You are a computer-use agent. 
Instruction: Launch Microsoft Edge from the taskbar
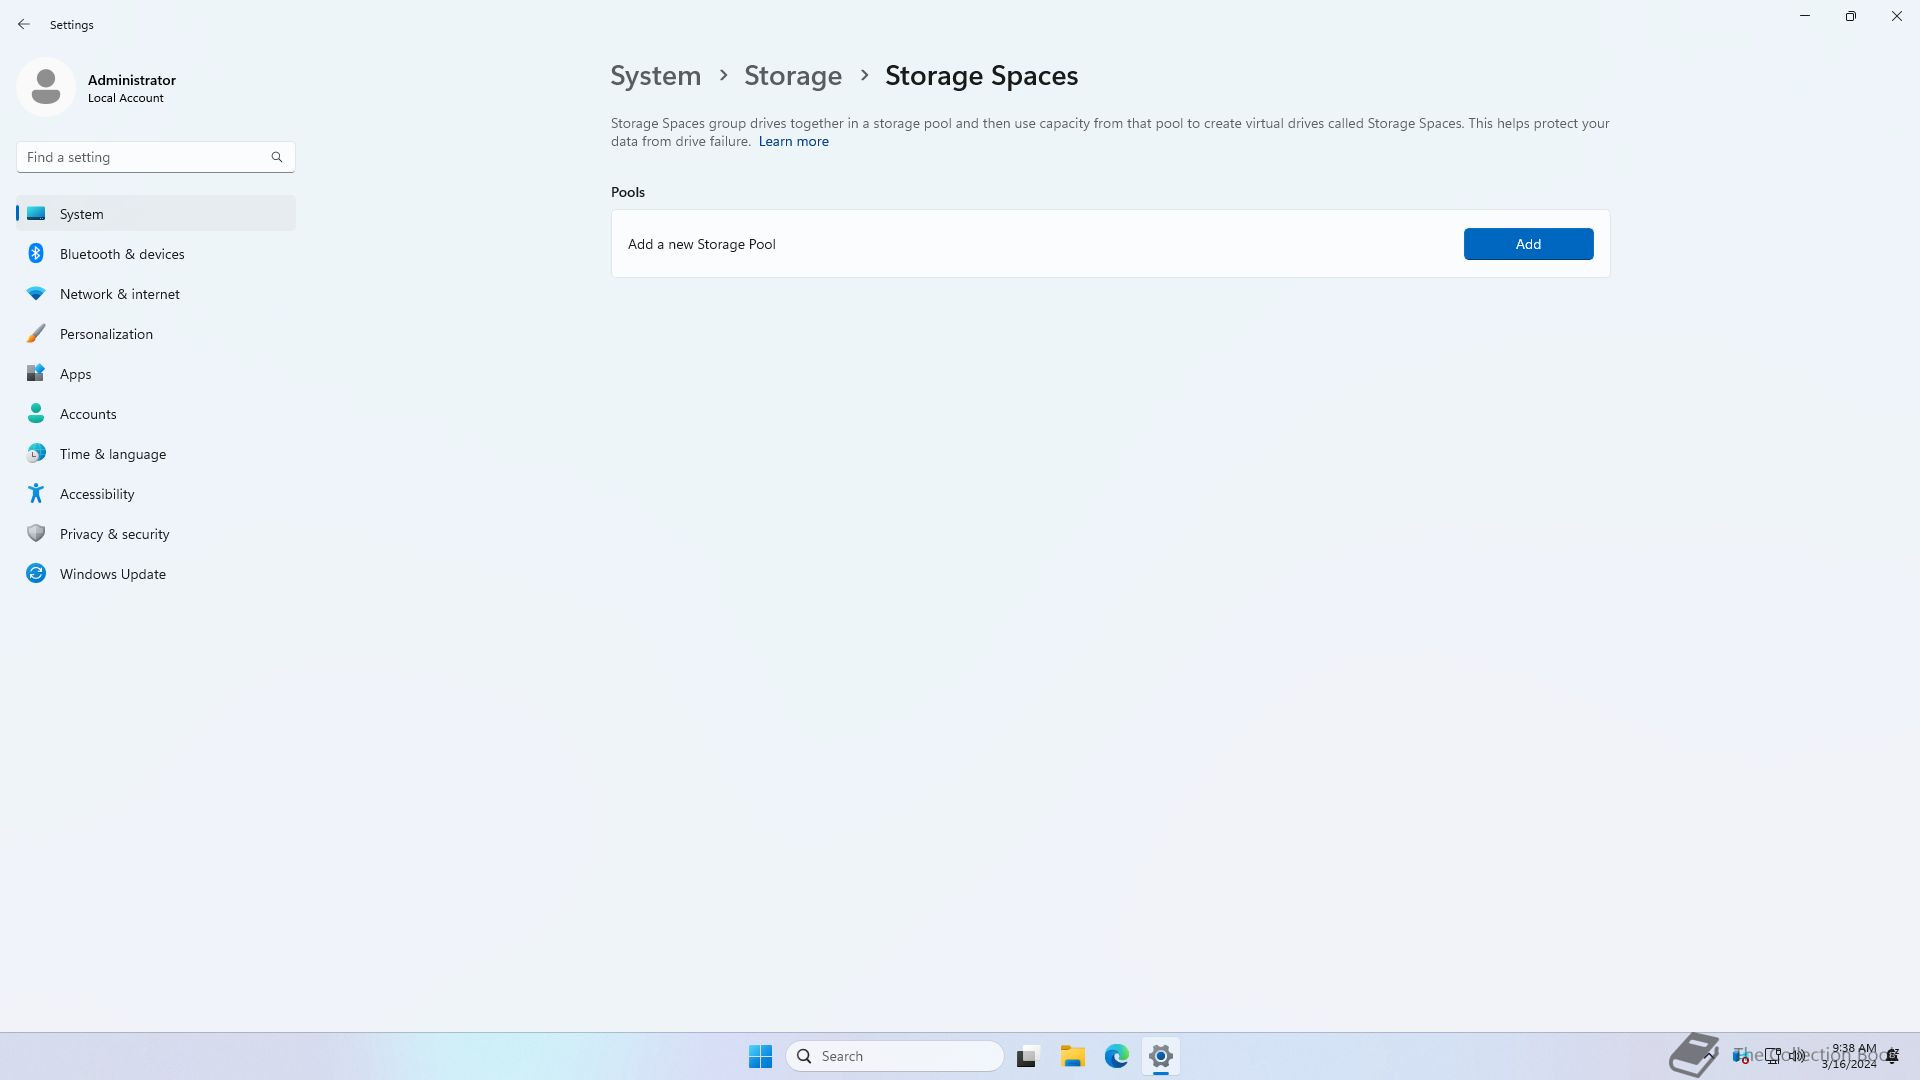pyautogui.click(x=1116, y=1056)
